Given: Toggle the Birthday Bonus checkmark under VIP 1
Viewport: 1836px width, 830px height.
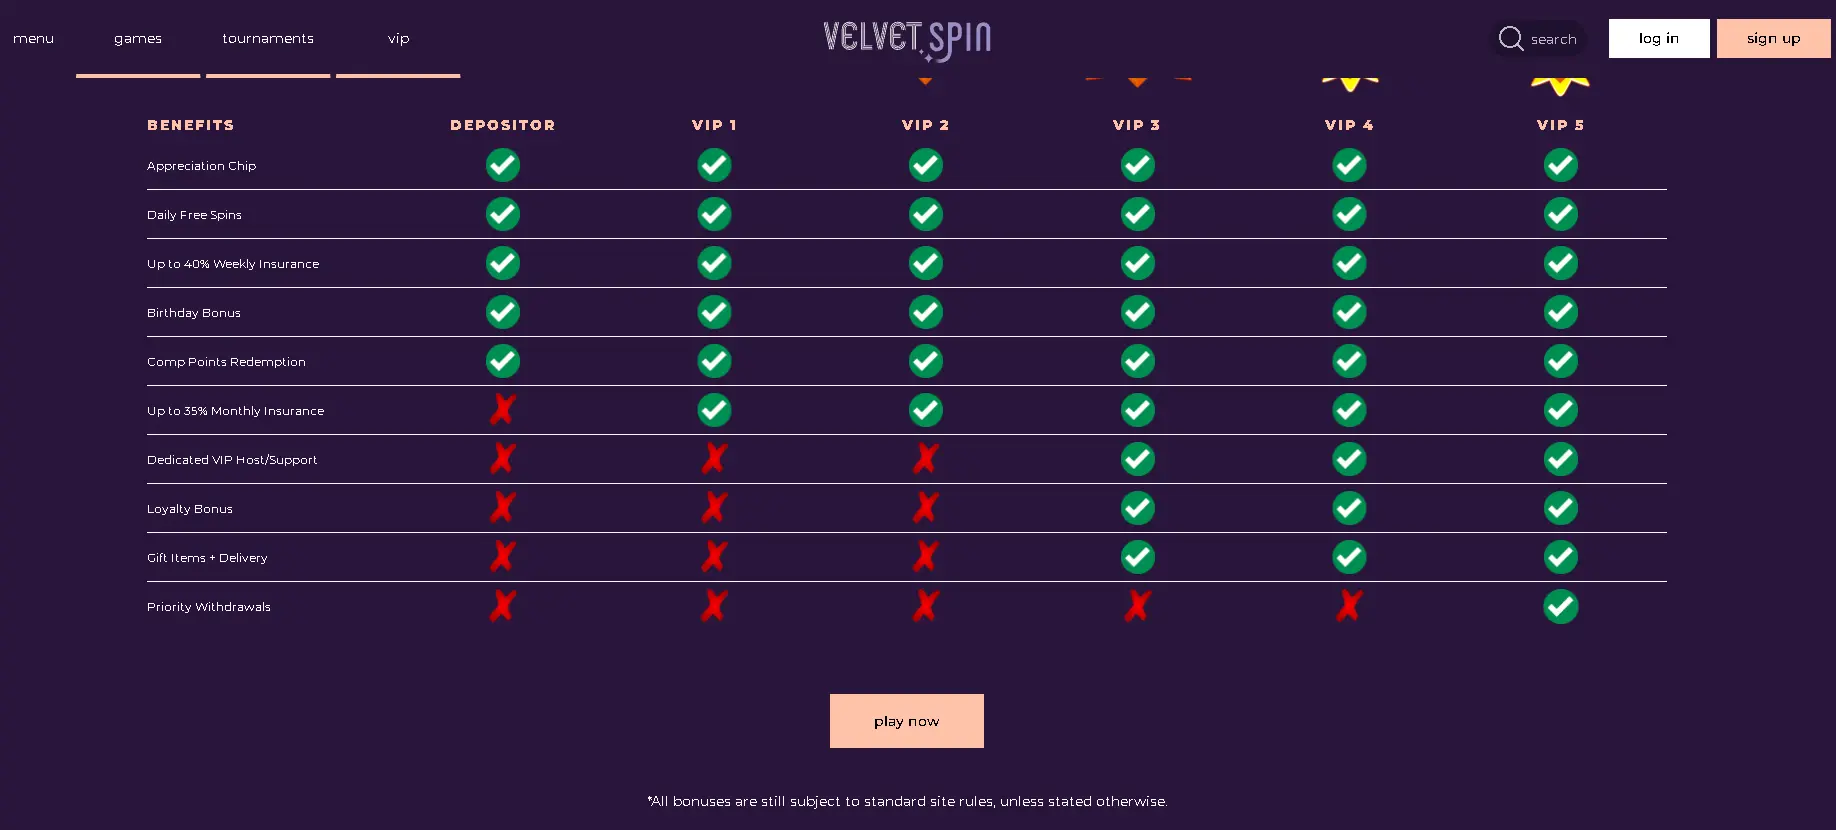Looking at the screenshot, I should pyautogui.click(x=714, y=312).
